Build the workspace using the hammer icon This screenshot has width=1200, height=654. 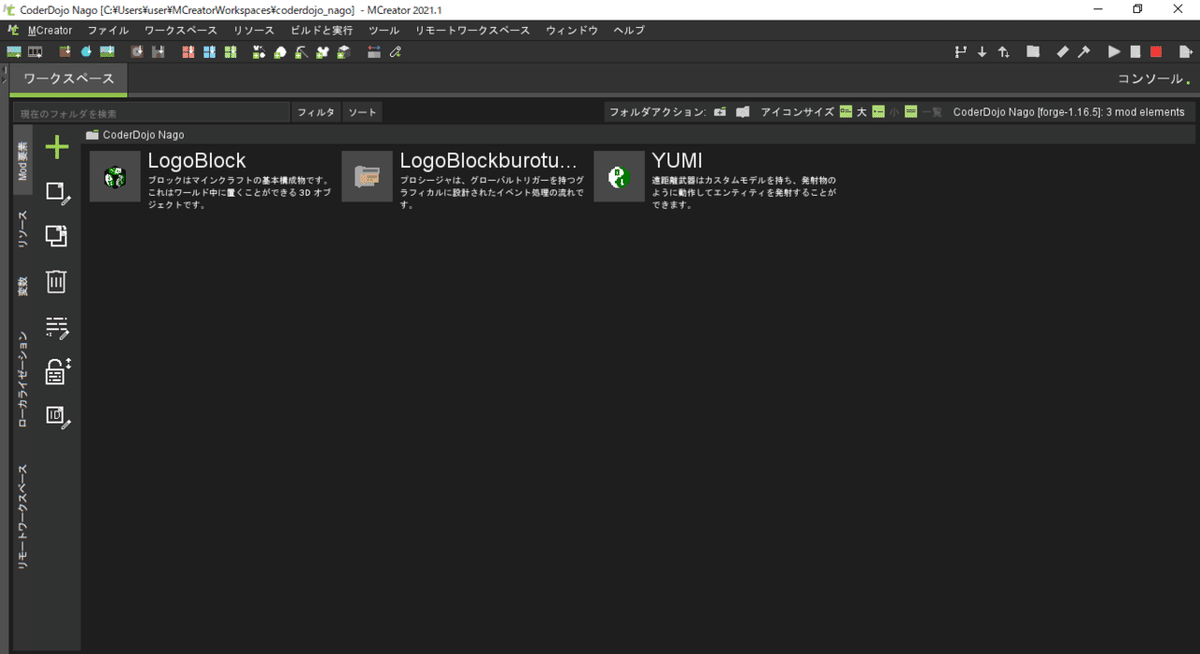tap(1083, 51)
